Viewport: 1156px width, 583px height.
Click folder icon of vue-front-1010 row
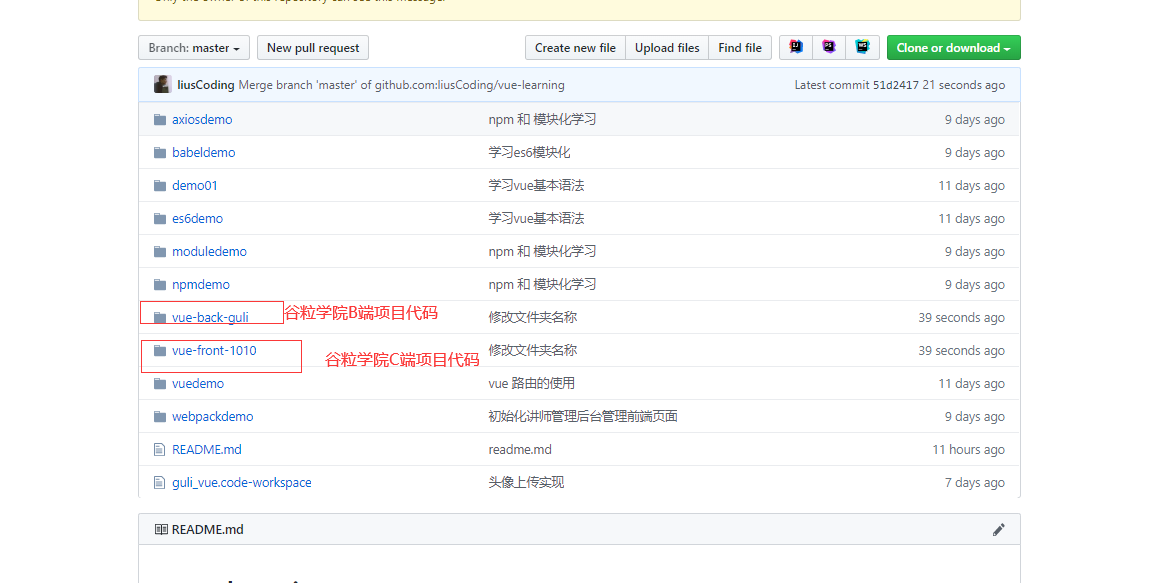(159, 351)
